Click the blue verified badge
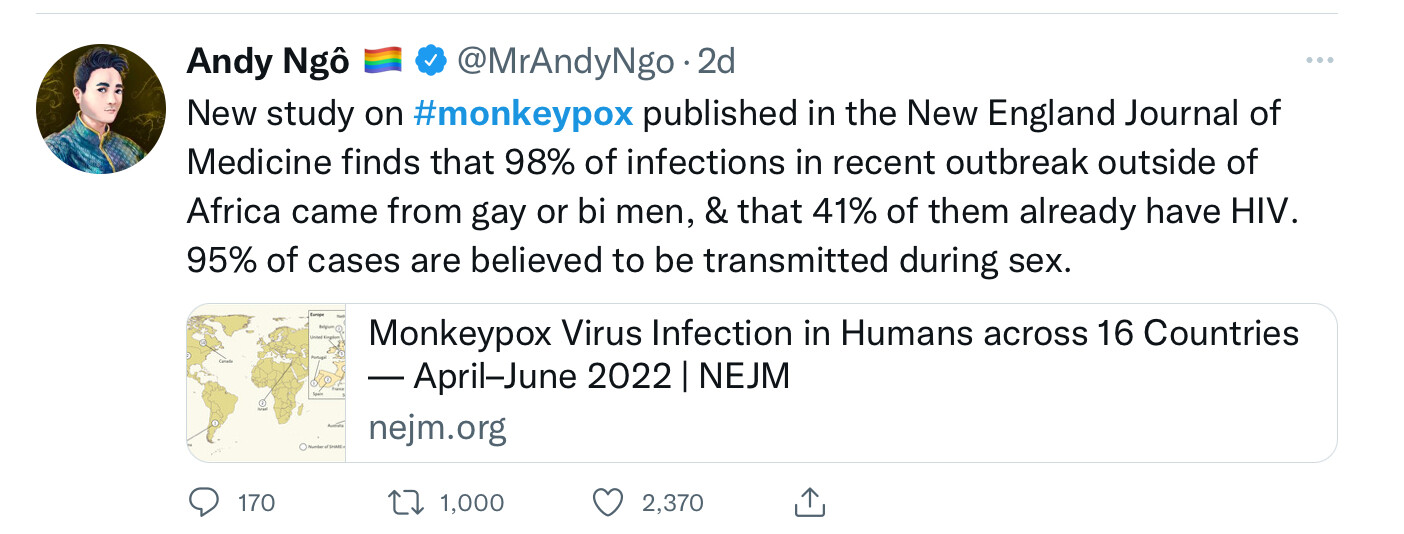Screen dimensions: 1404x534 click(x=430, y=62)
